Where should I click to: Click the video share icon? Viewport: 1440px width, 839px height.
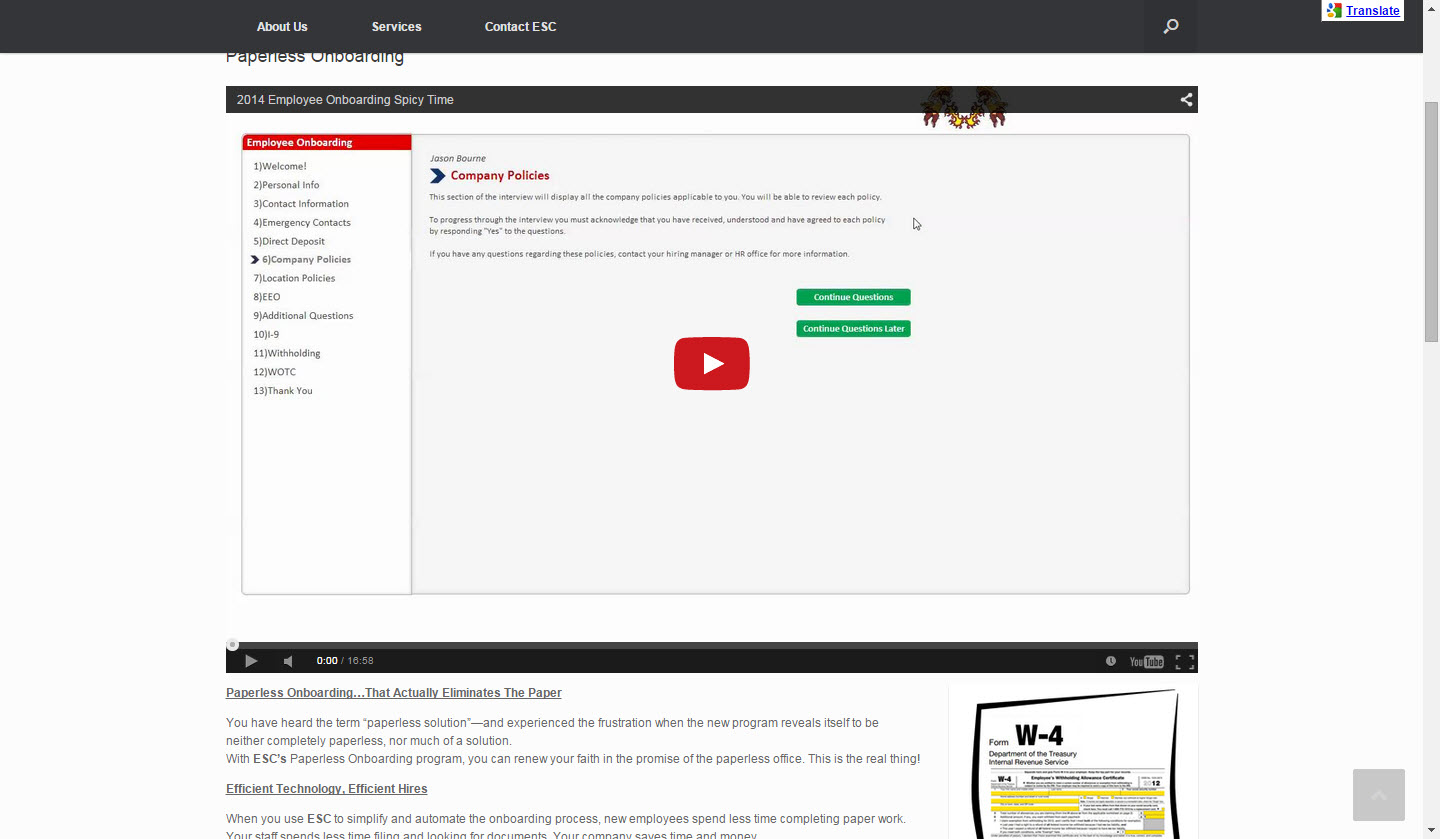click(x=1186, y=100)
